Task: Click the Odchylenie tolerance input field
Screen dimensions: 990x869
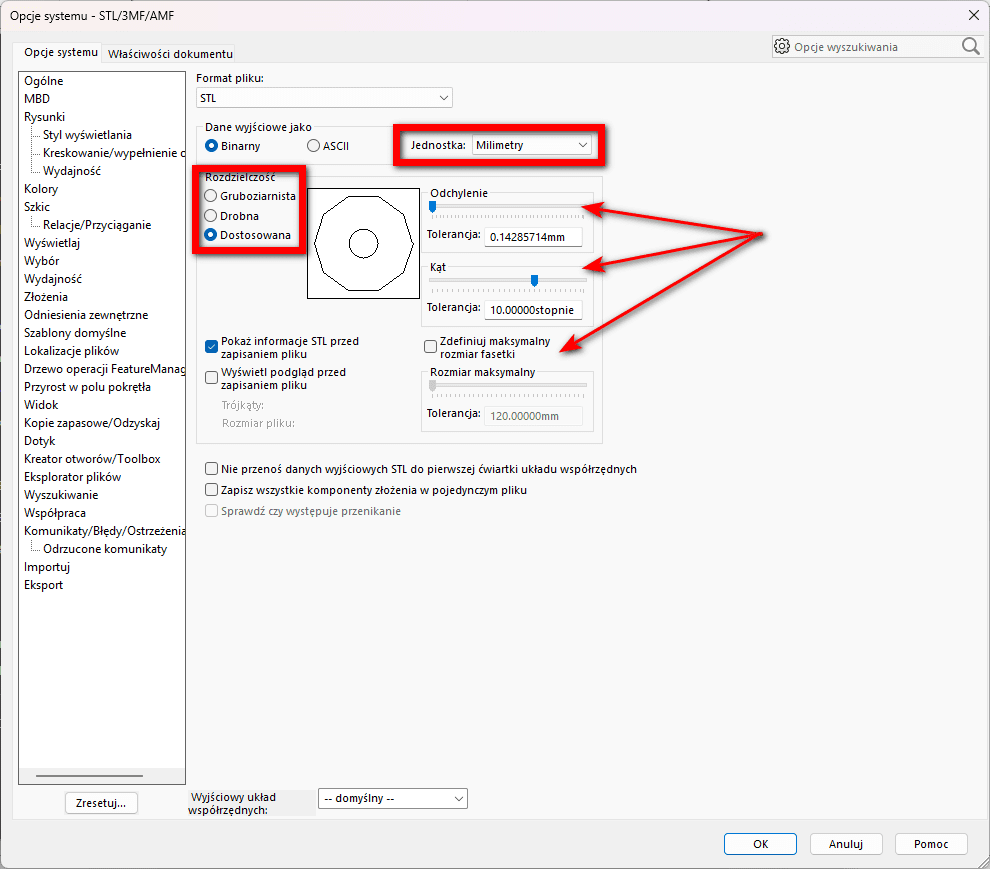Action: point(533,237)
